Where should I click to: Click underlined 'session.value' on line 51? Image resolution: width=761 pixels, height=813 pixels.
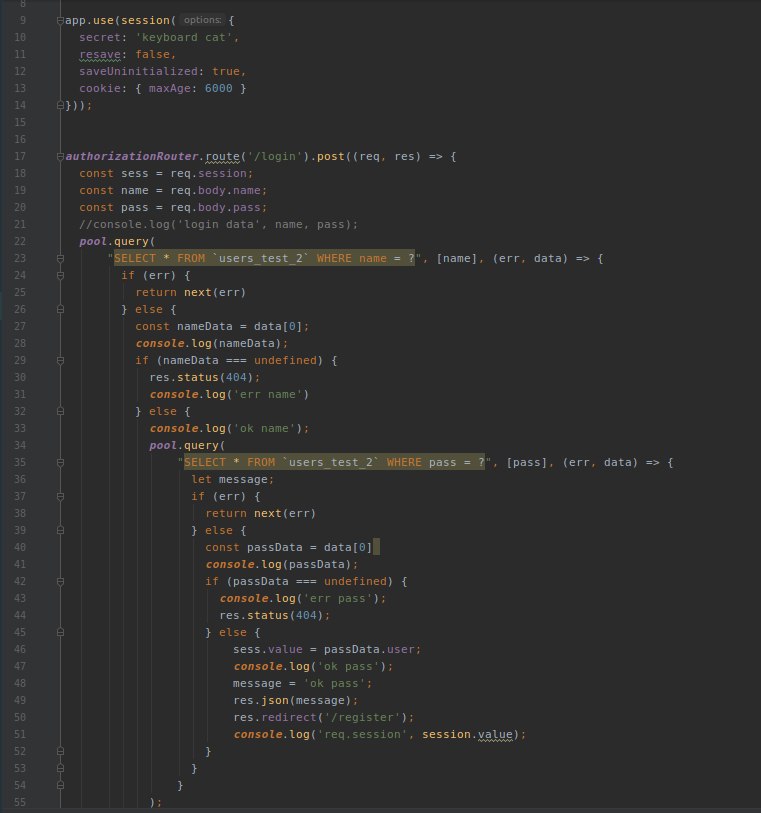click(x=467, y=735)
